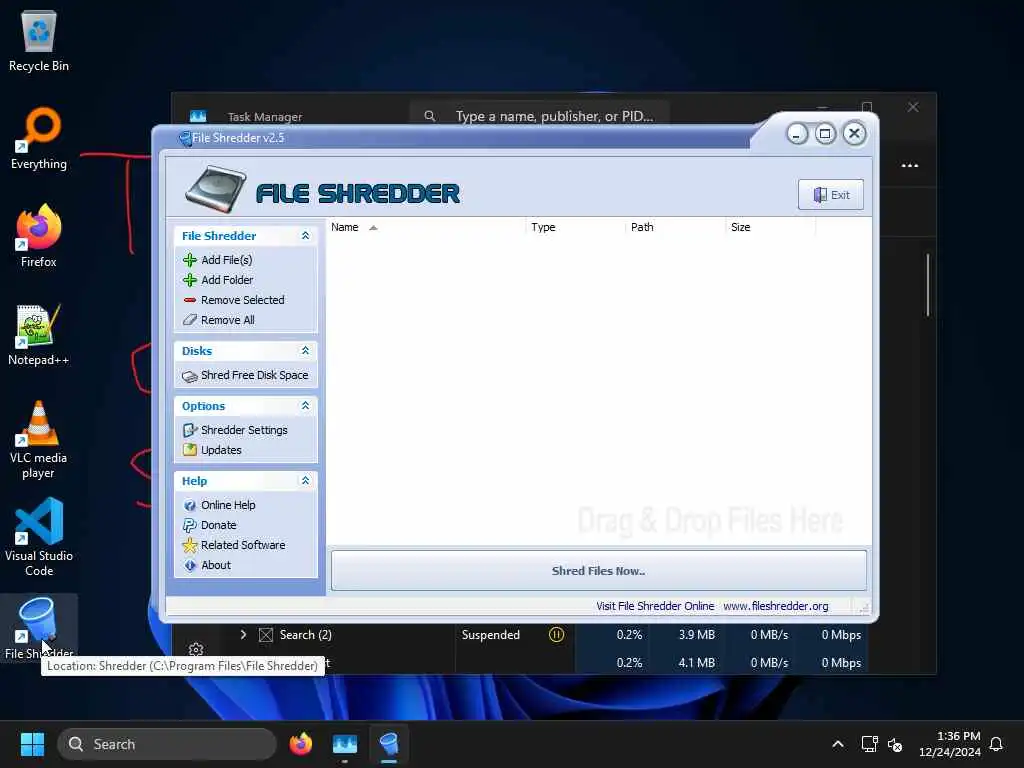Screen dimensions: 1024x768
Task: Open the Everything search desktop icon
Action: (x=39, y=138)
